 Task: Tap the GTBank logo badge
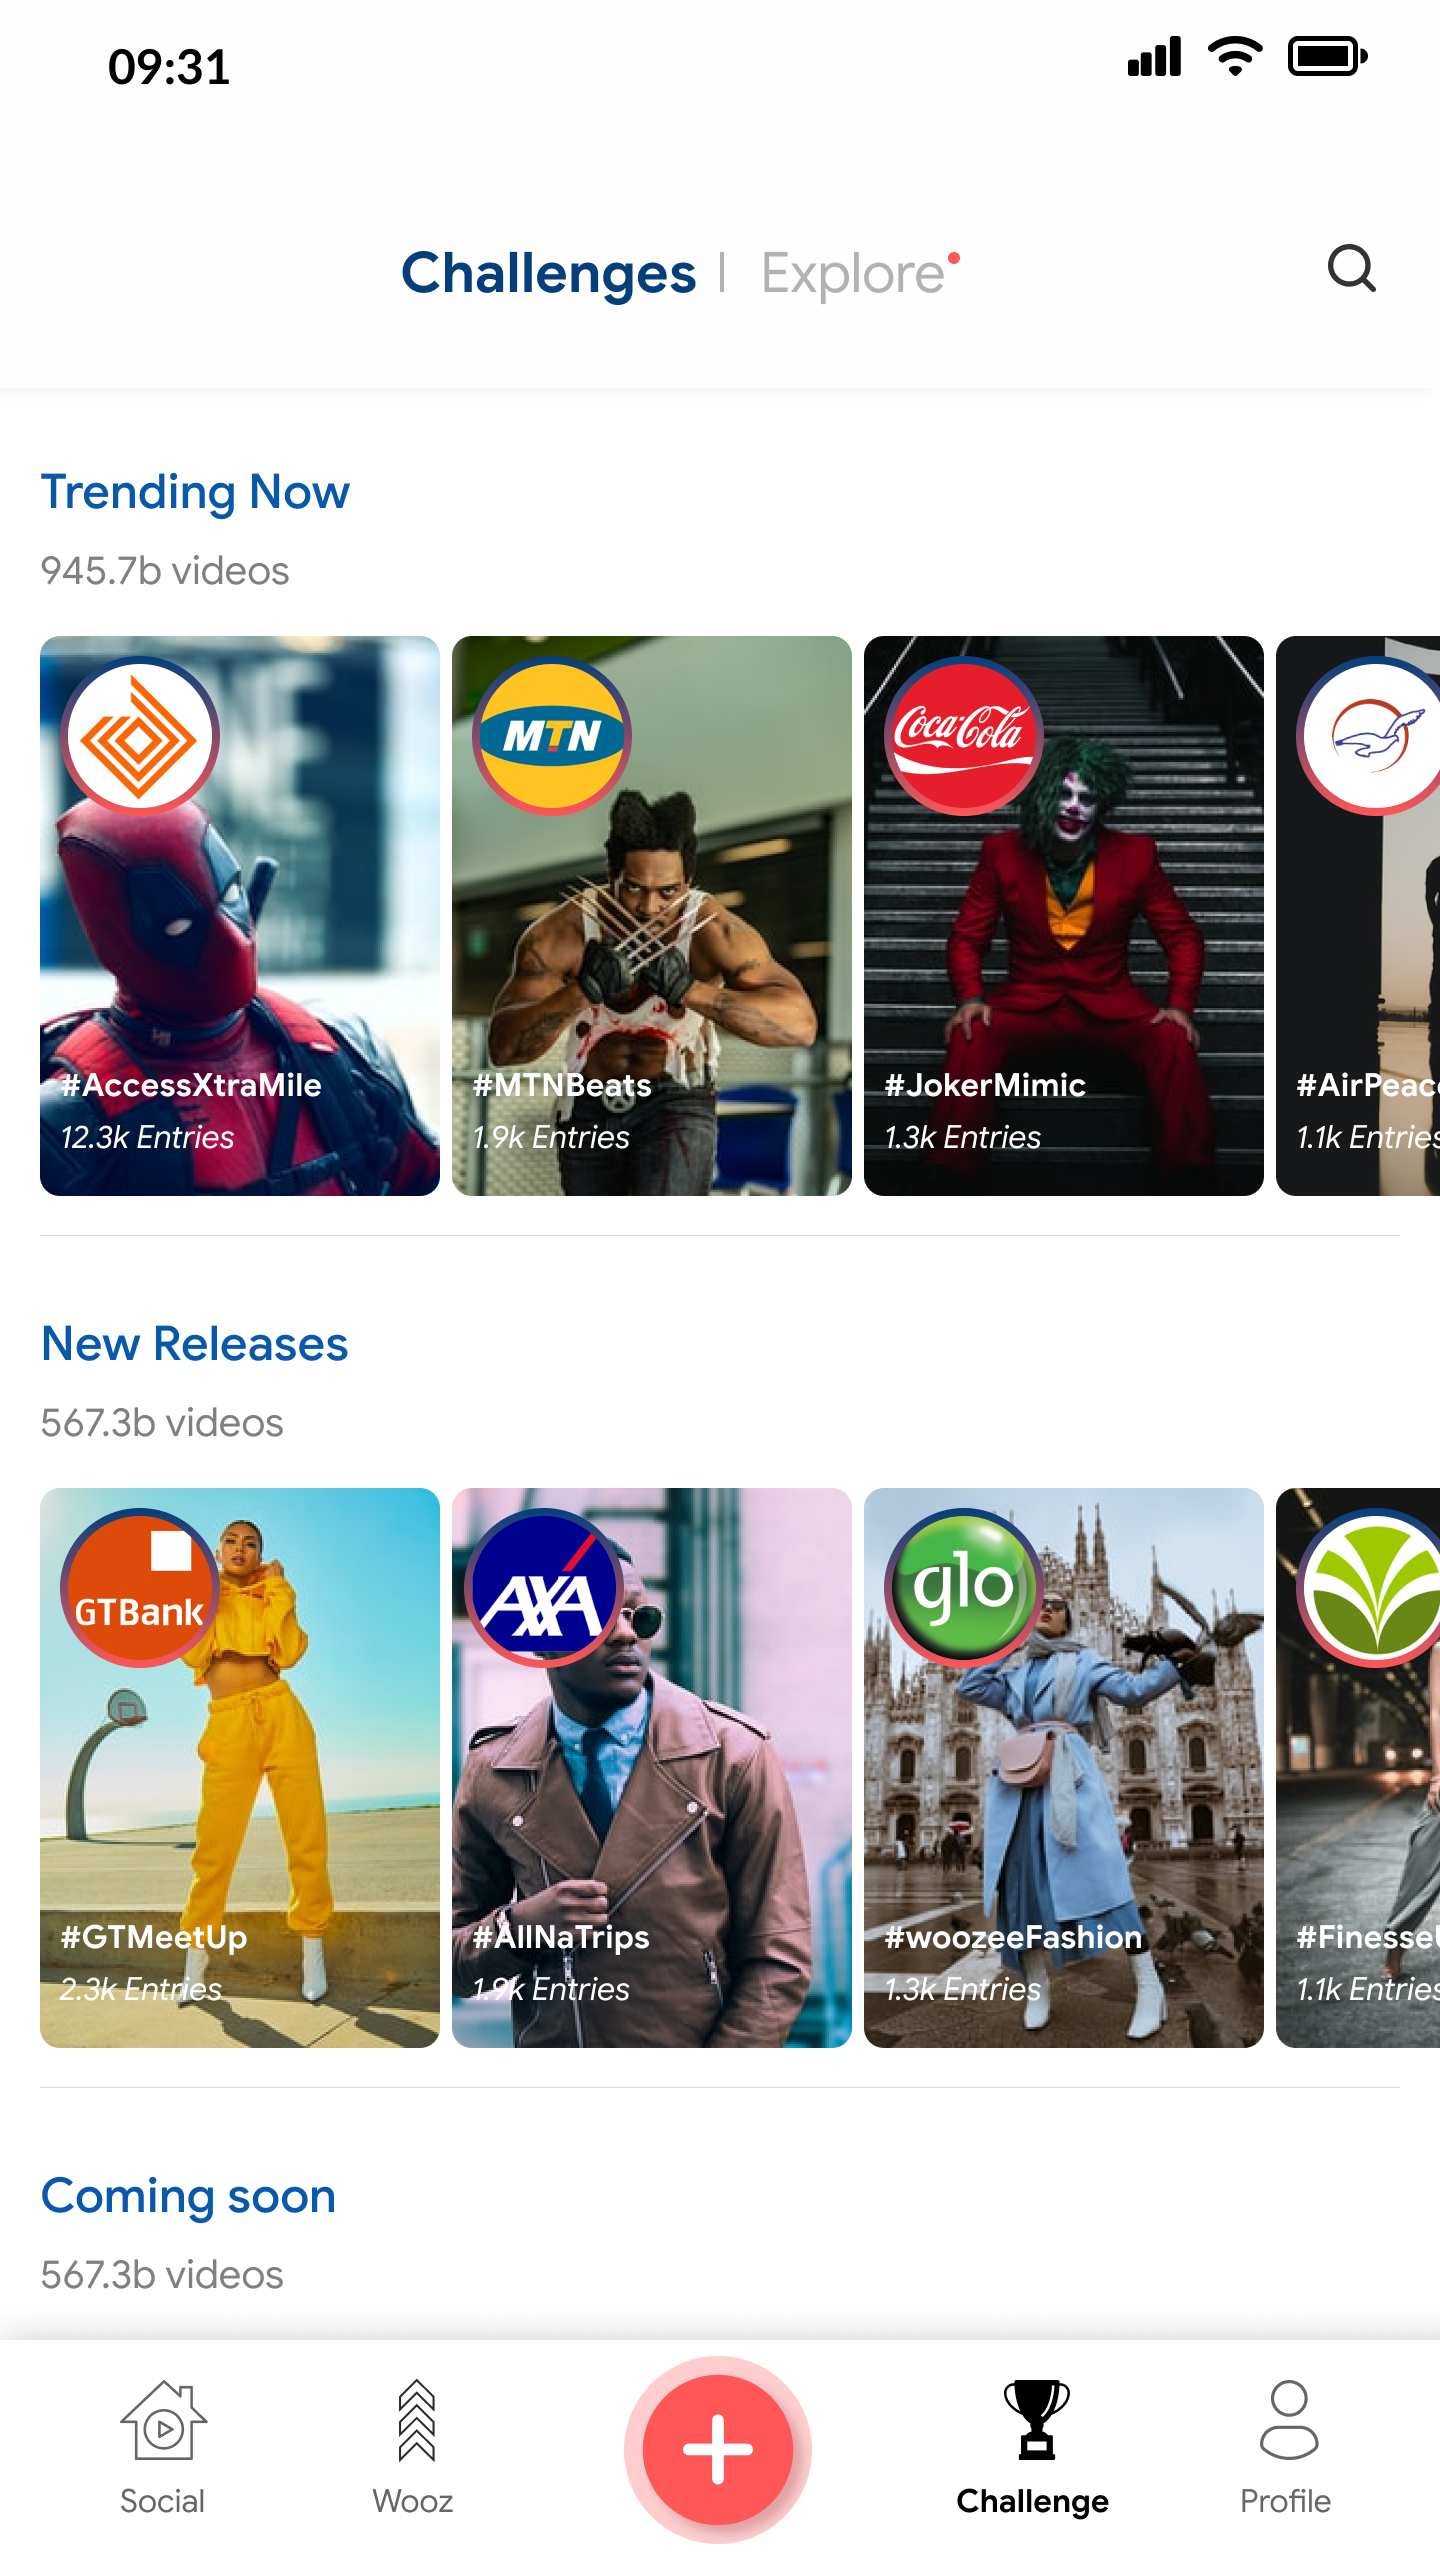tap(140, 1588)
